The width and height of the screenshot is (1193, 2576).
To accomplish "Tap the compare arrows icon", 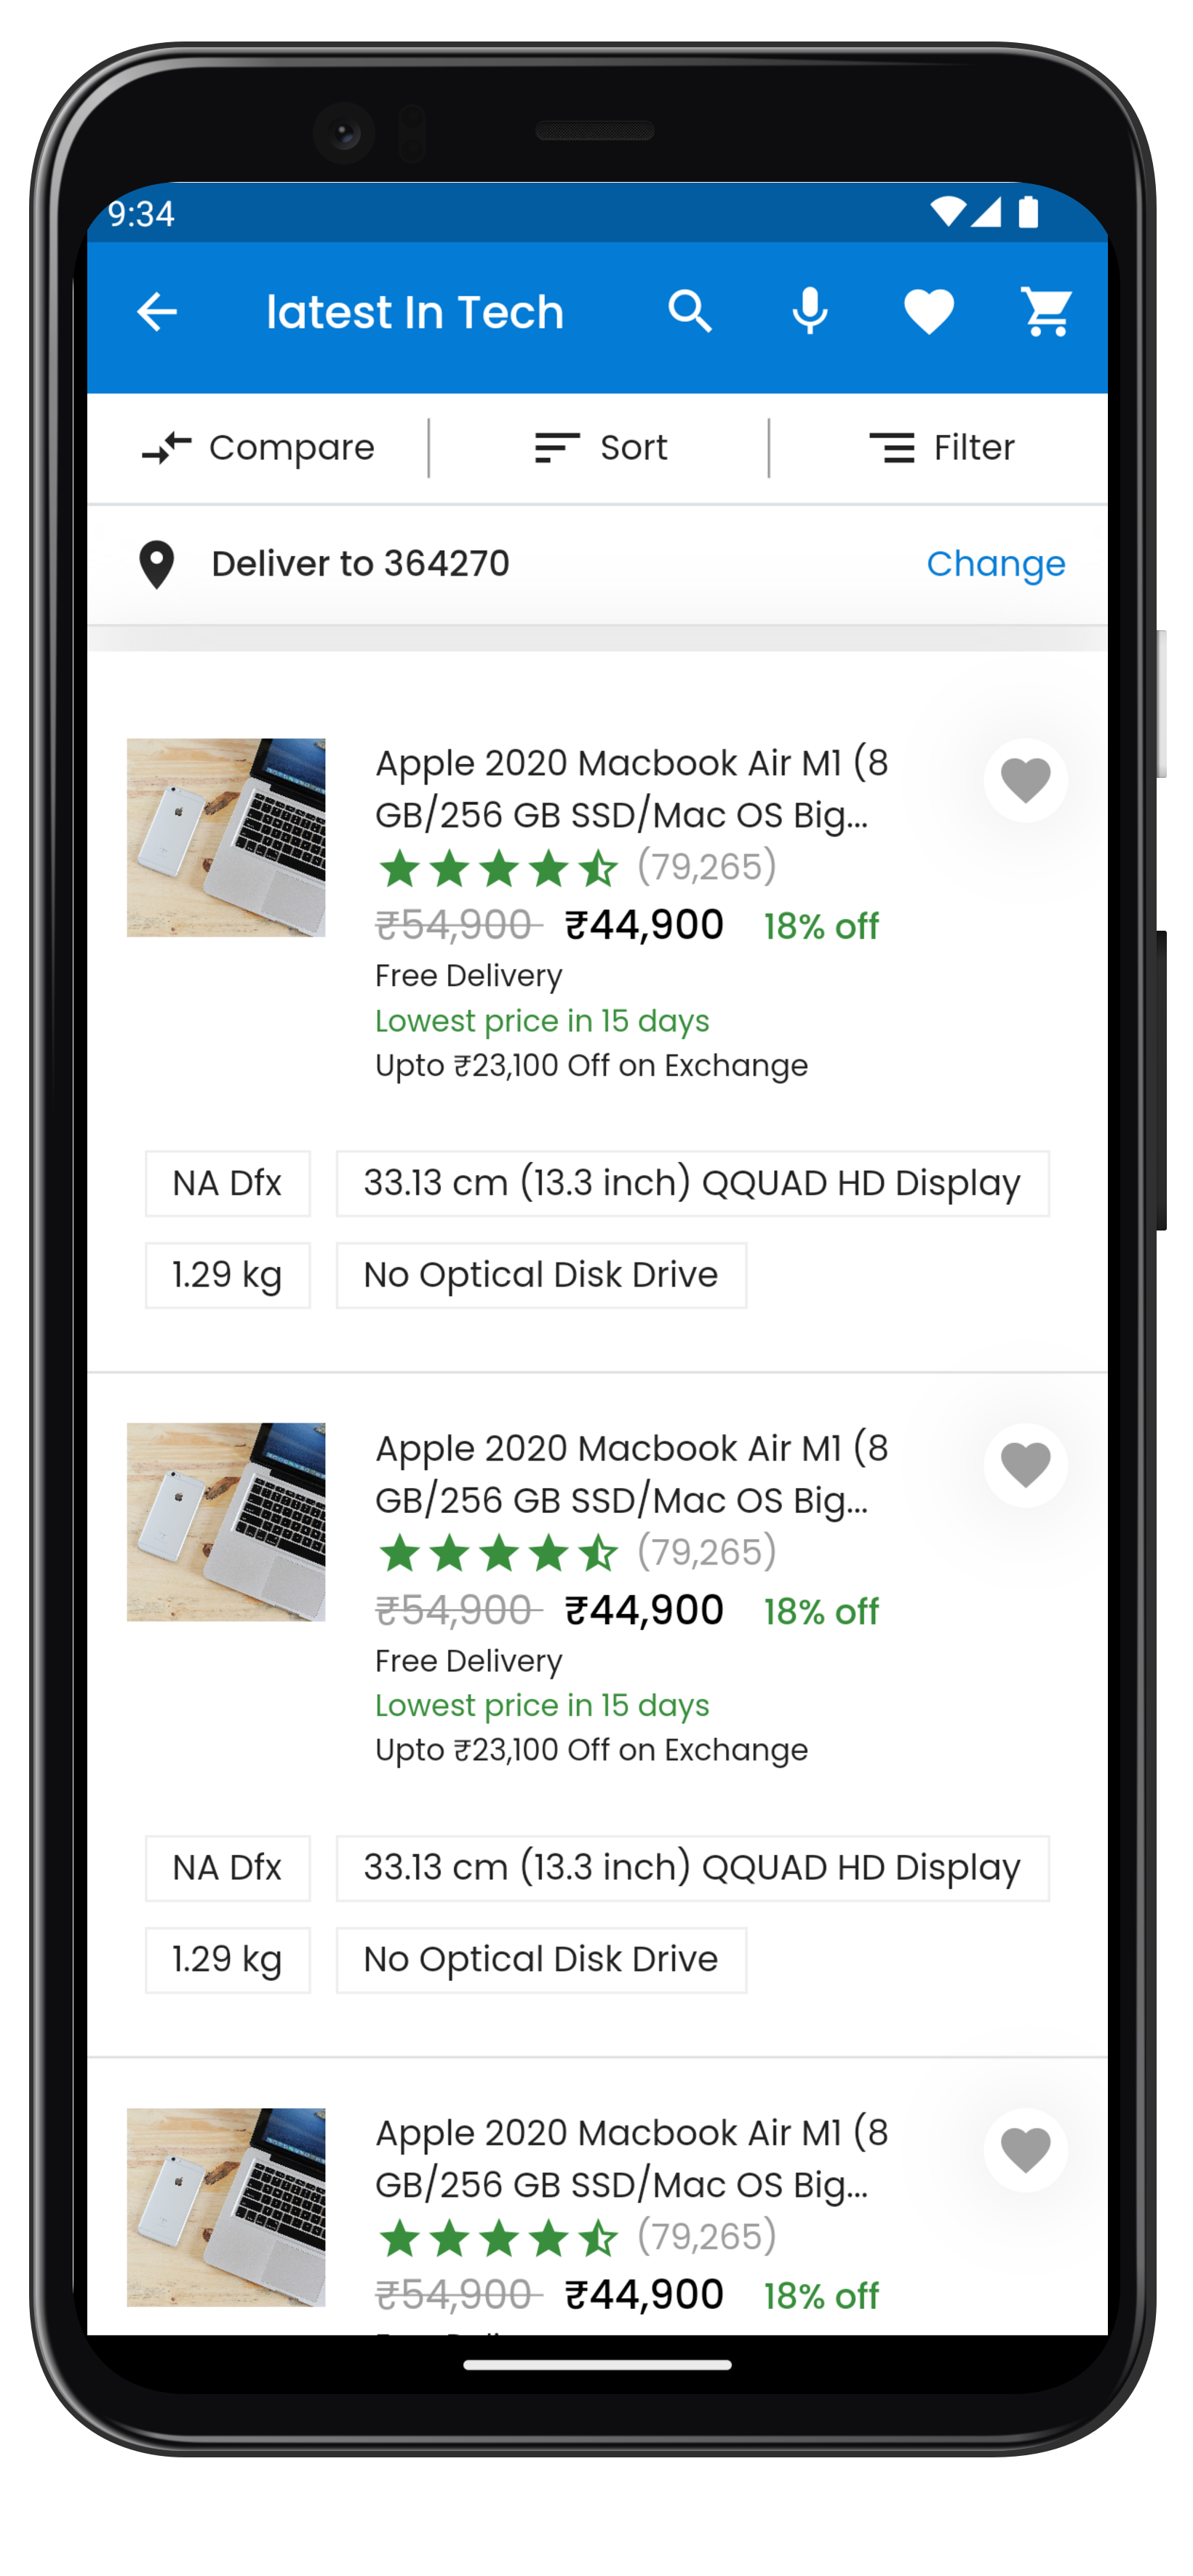I will tap(167, 448).
